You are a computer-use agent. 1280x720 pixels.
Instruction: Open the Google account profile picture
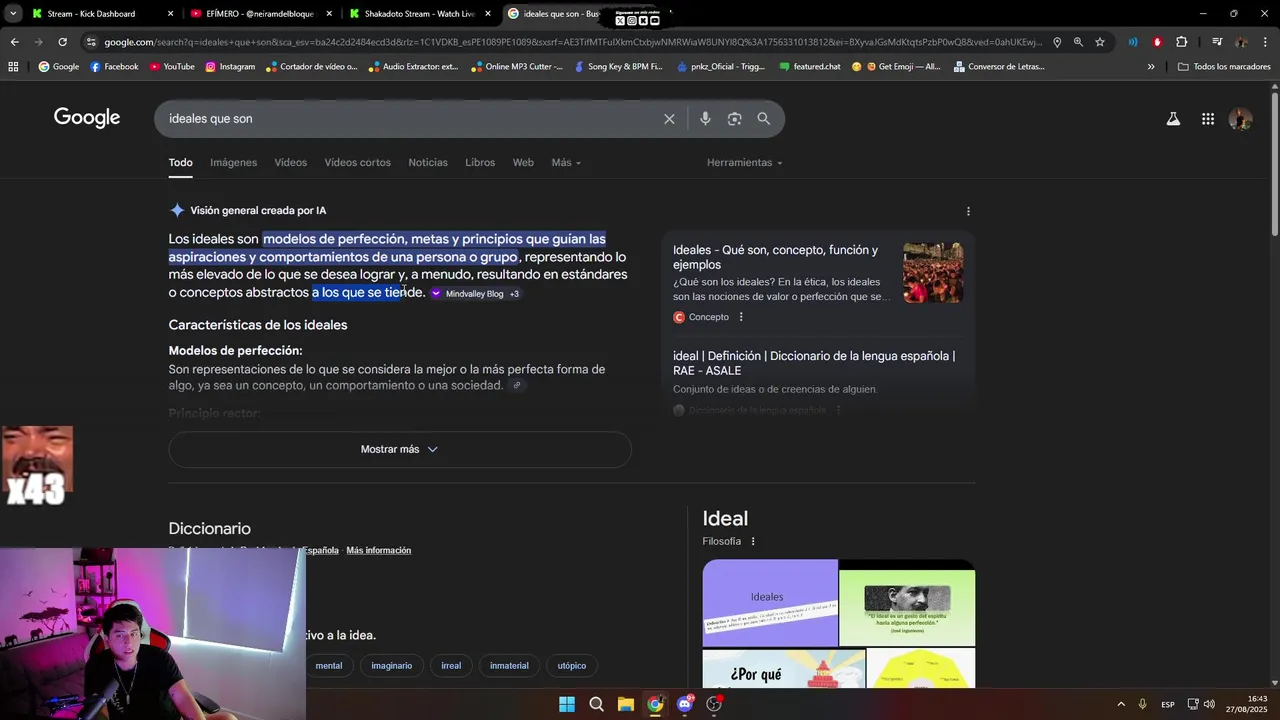[1240, 119]
